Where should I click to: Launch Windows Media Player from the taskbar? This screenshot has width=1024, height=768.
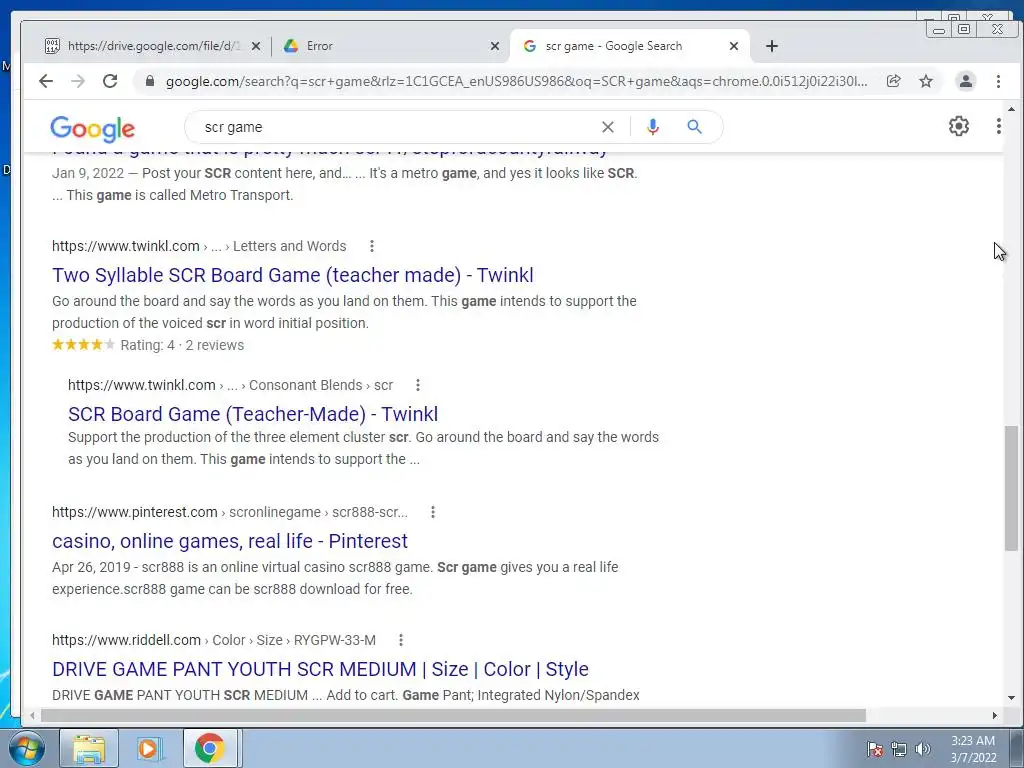click(x=148, y=748)
